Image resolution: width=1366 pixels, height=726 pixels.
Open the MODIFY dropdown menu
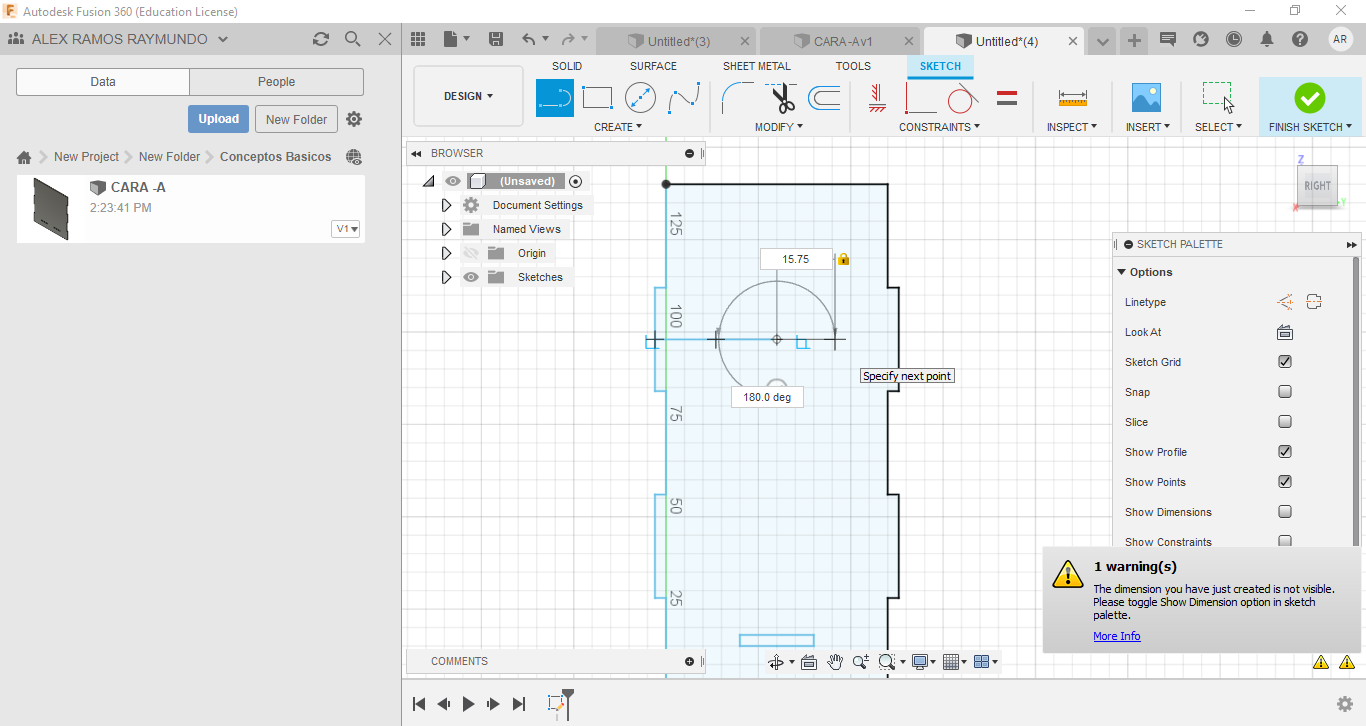(x=779, y=127)
